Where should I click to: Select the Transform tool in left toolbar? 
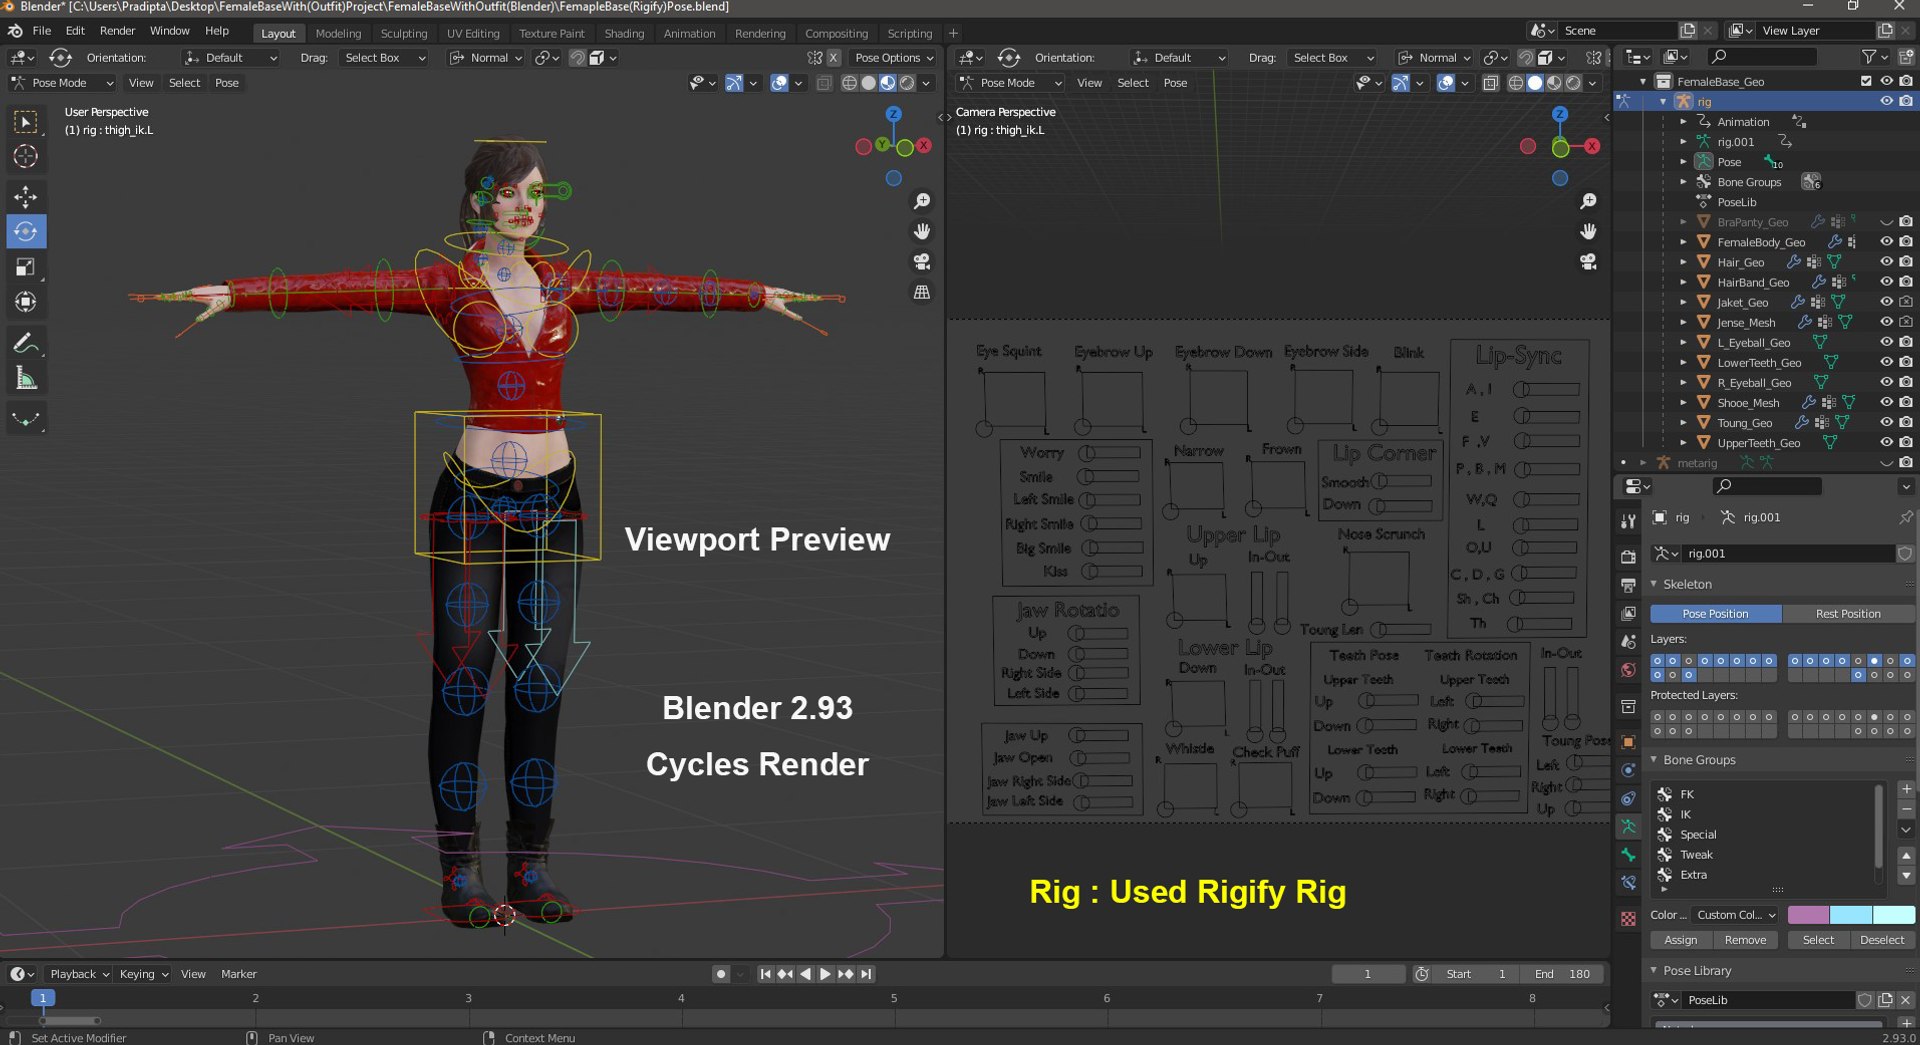click(x=26, y=302)
